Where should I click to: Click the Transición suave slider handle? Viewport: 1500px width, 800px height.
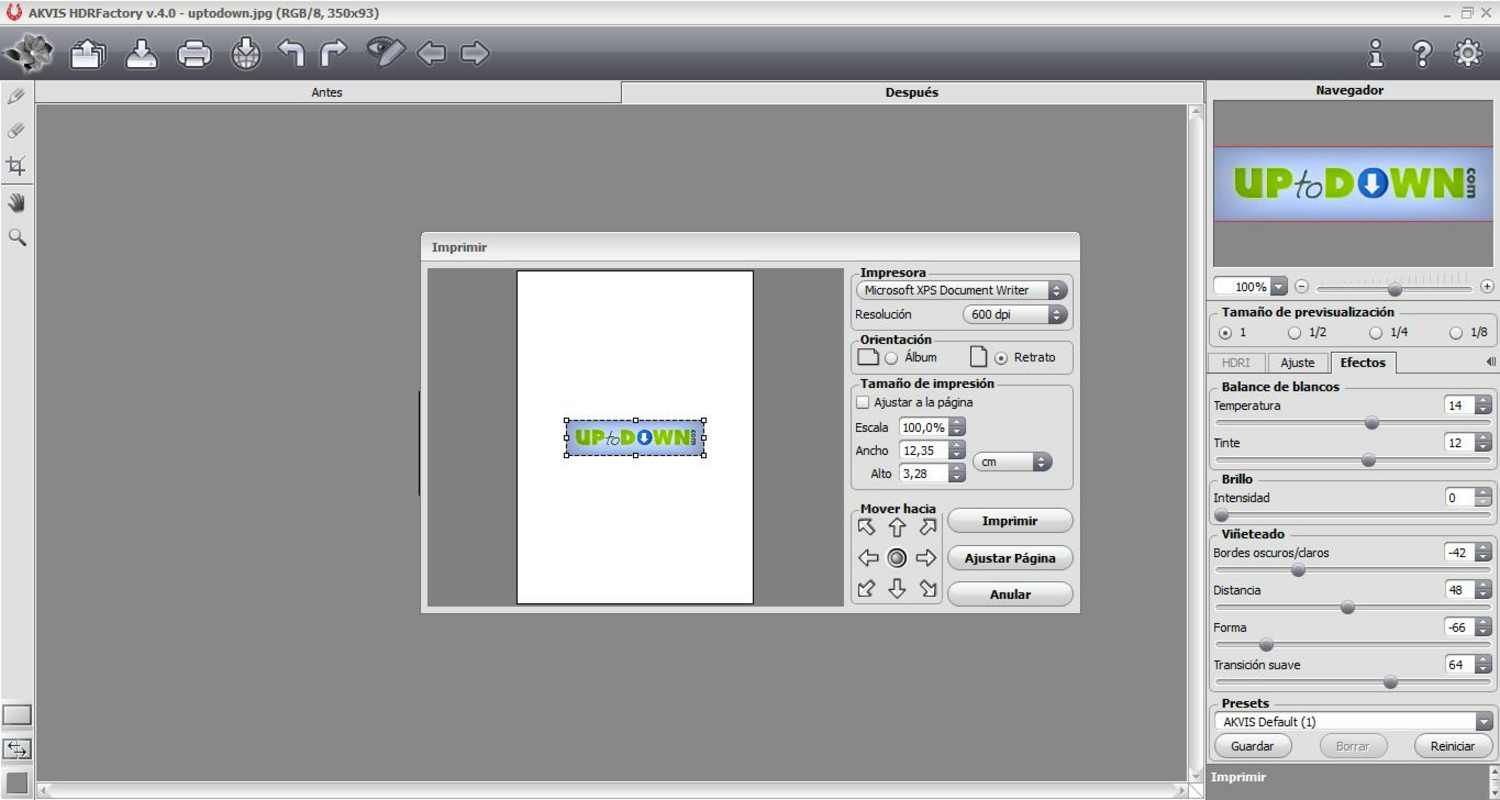(1390, 682)
